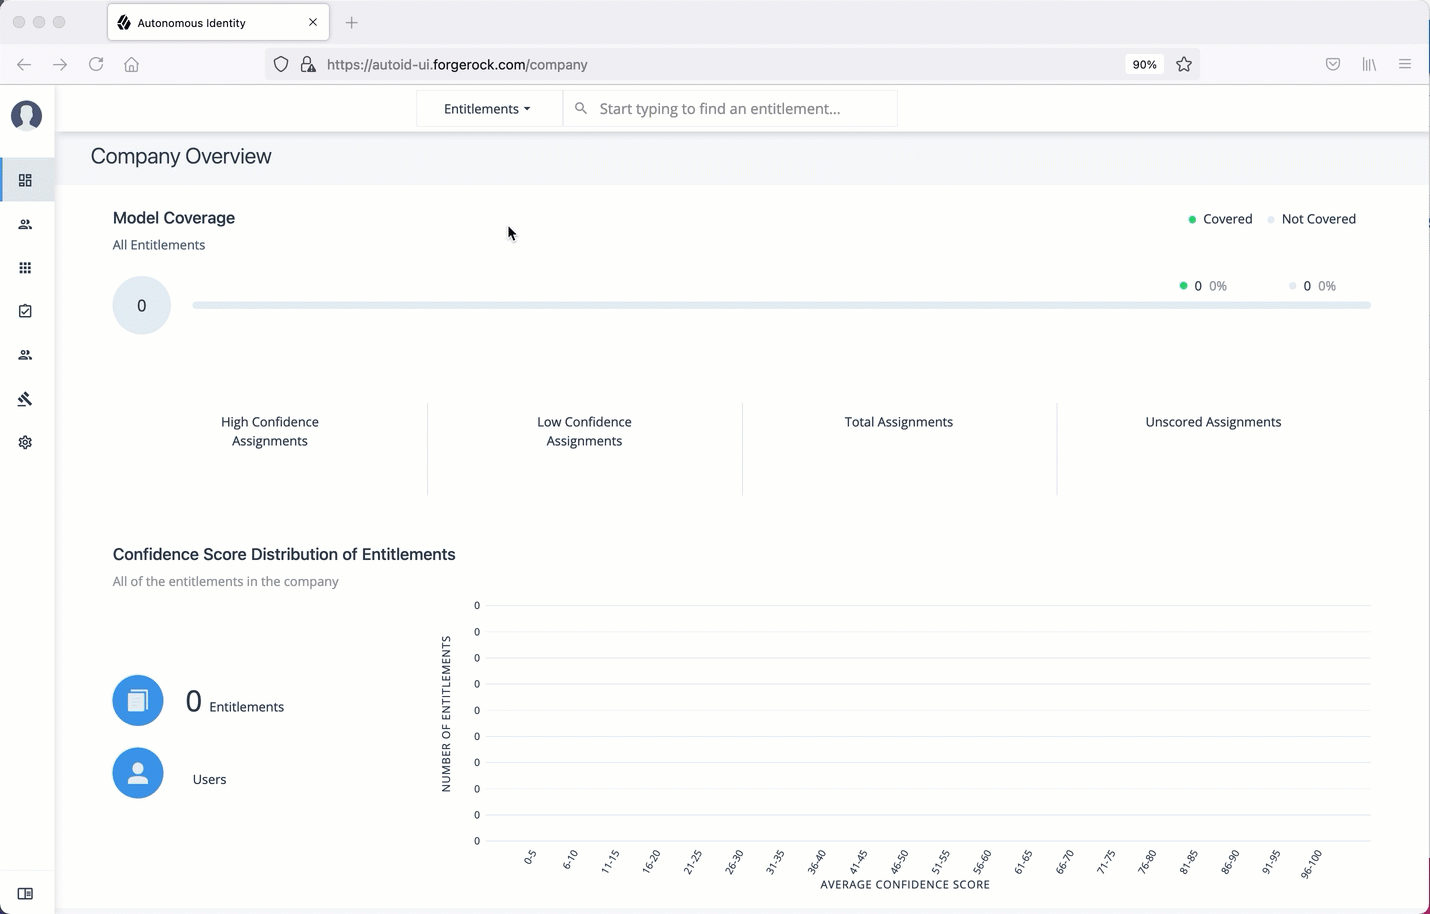Open the clipboard checkmark sidebar icon
The image size is (1430, 914).
click(25, 312)
